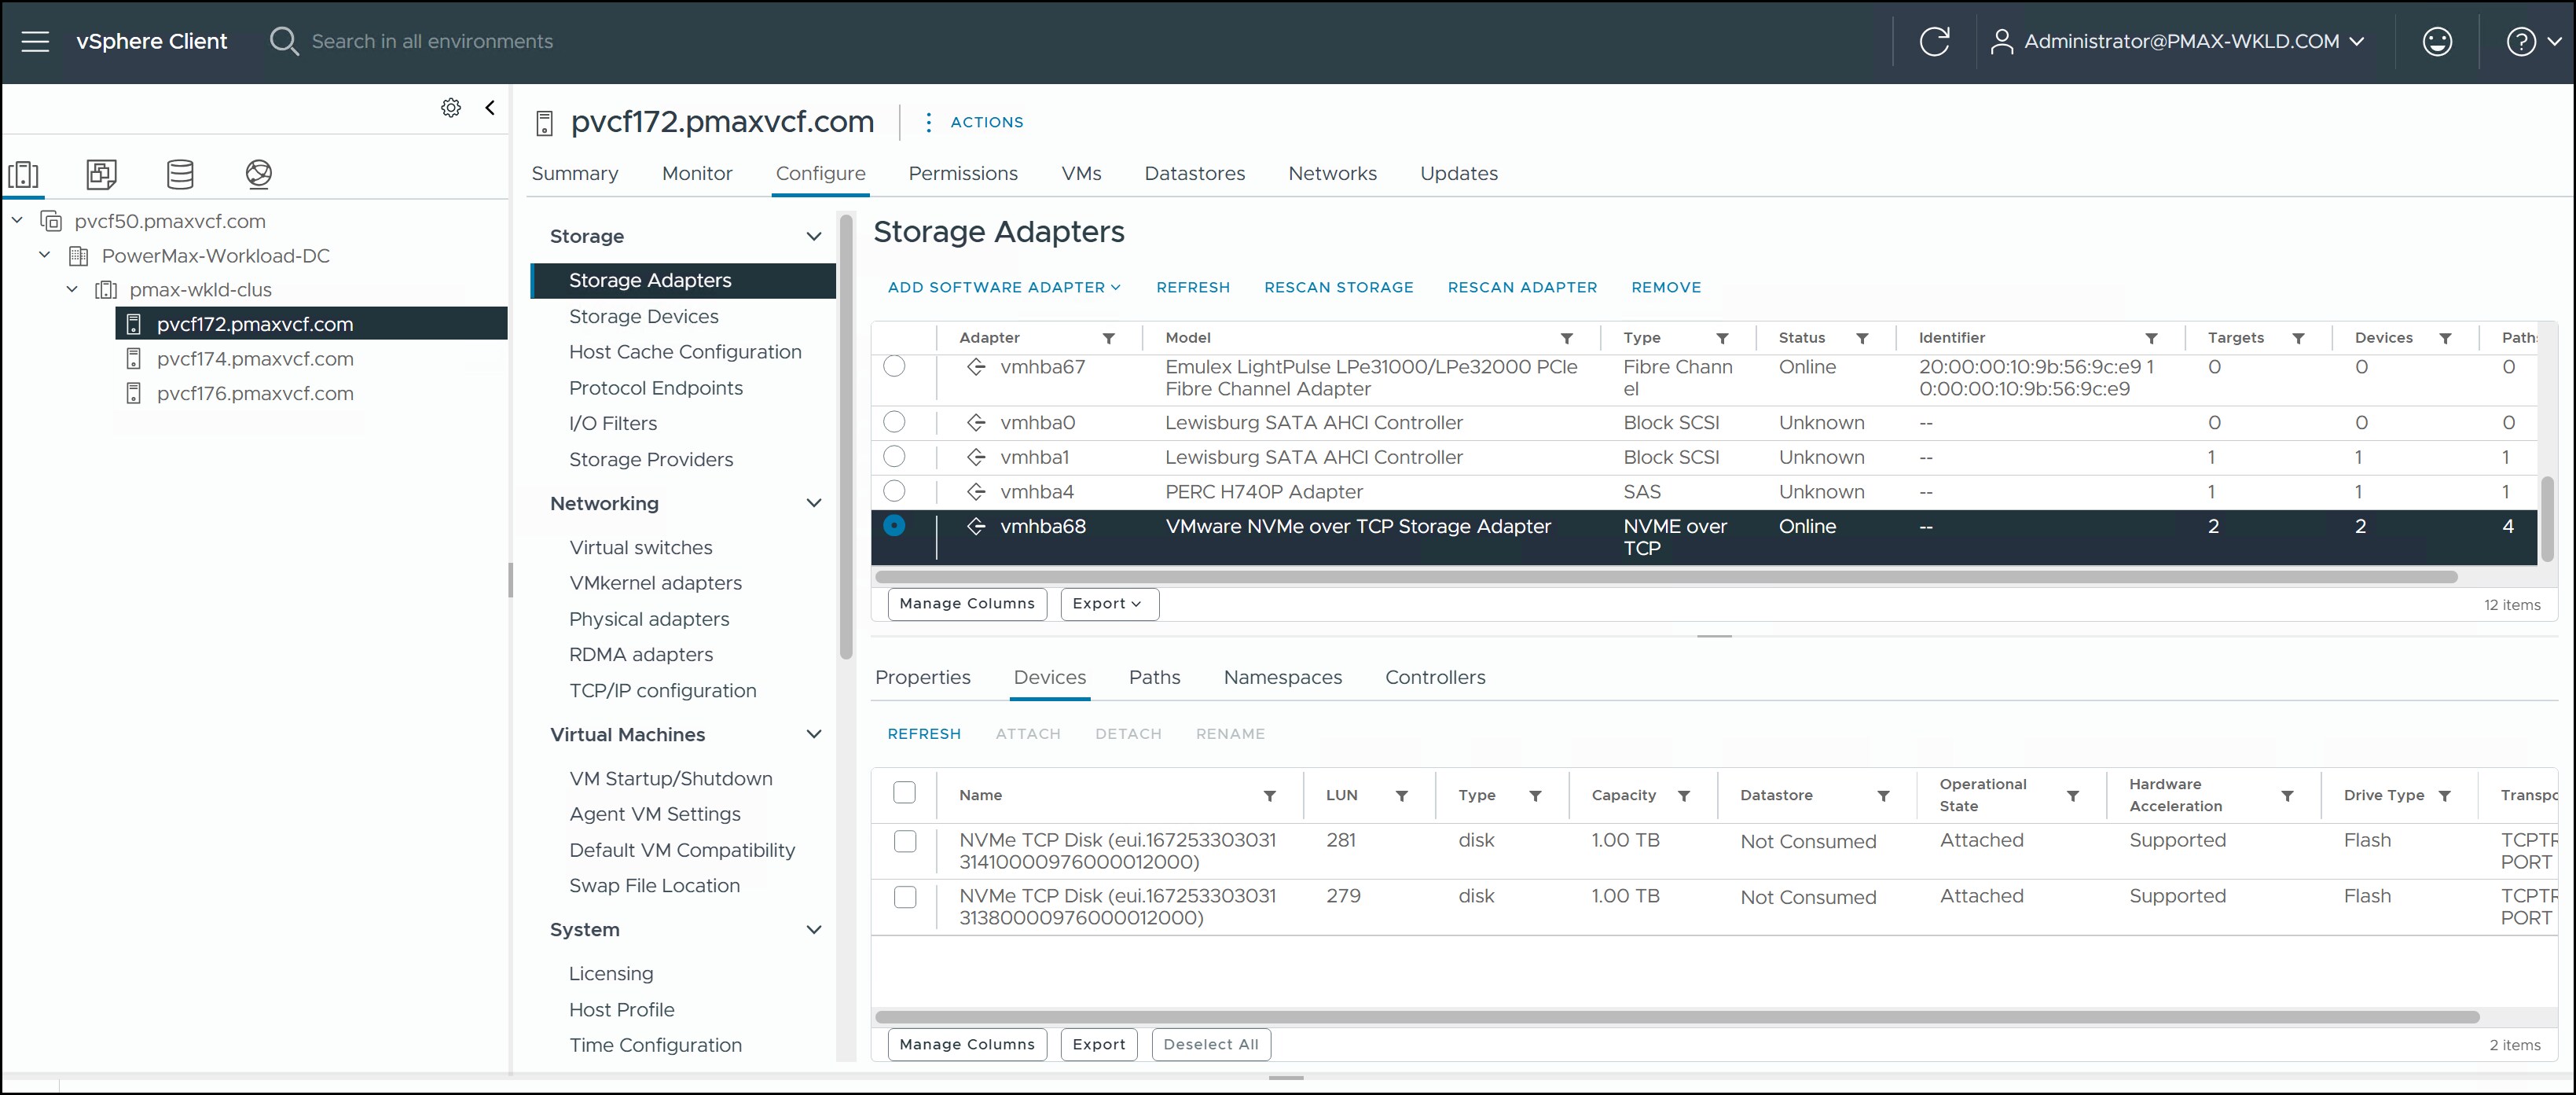Collapse the PowerMax-Workload-DC tree node
This screenshot has height=1095, width=2576.
coord(44,255)
